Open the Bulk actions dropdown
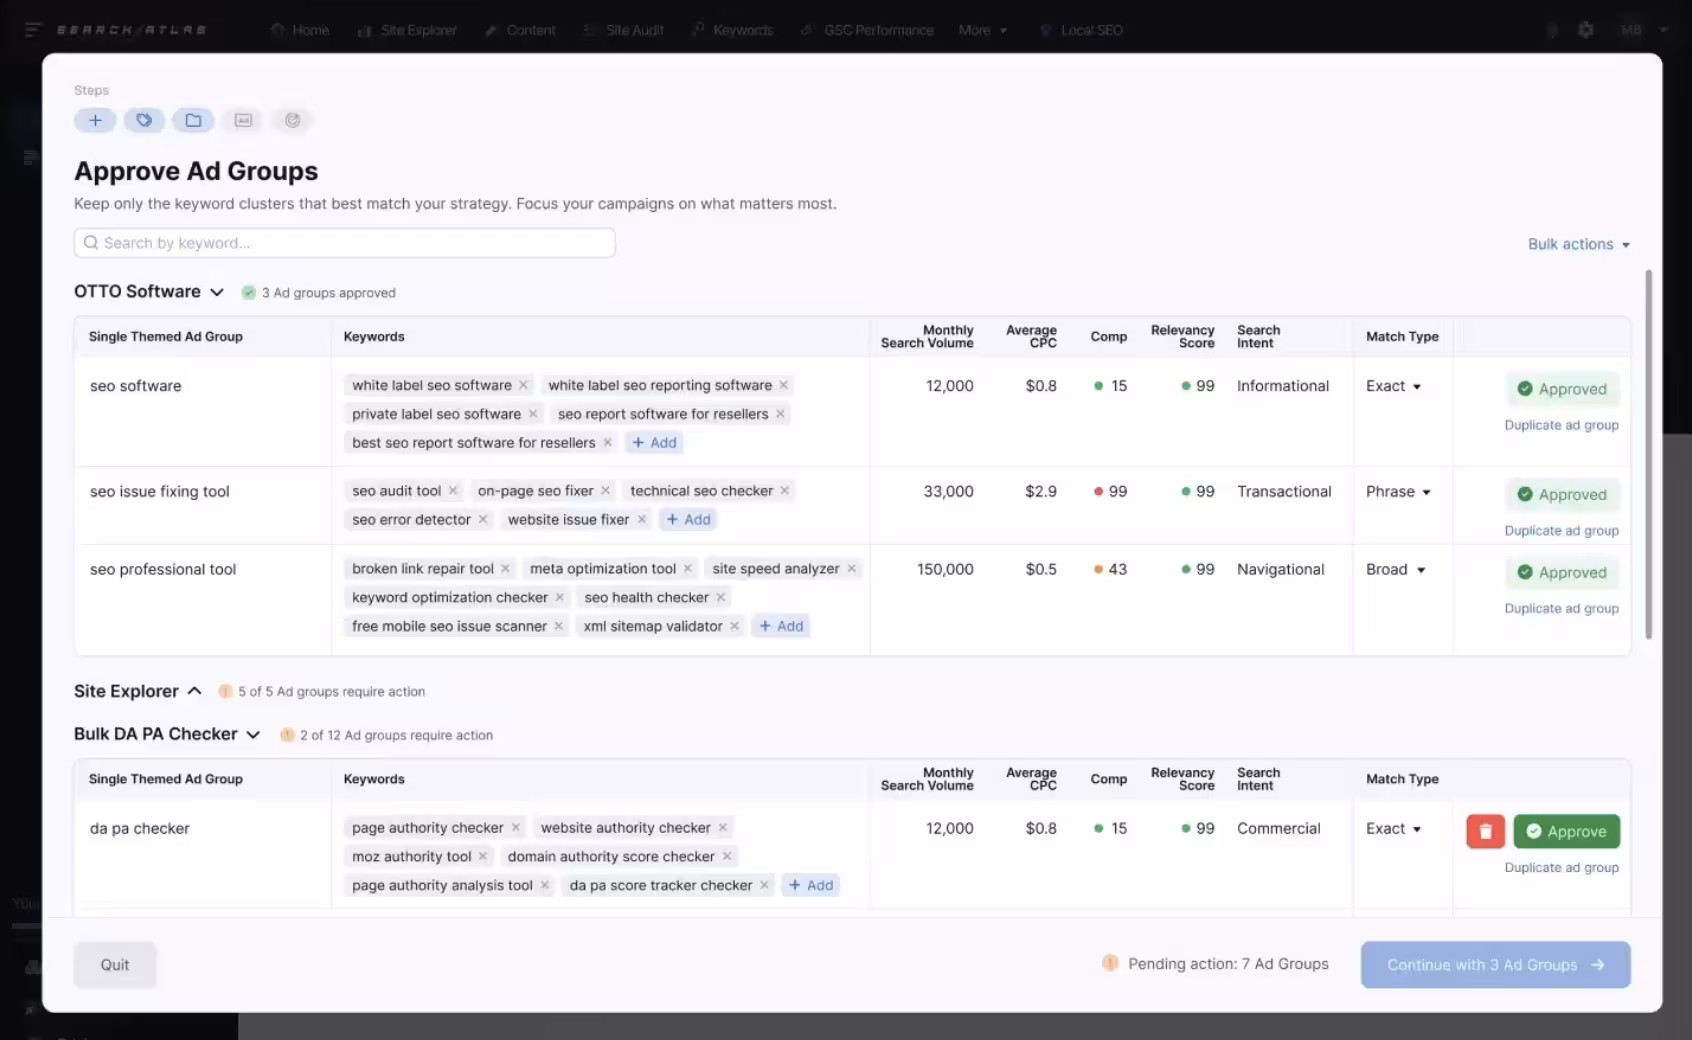1692x1040 pixels. (x=1578, y=244)
